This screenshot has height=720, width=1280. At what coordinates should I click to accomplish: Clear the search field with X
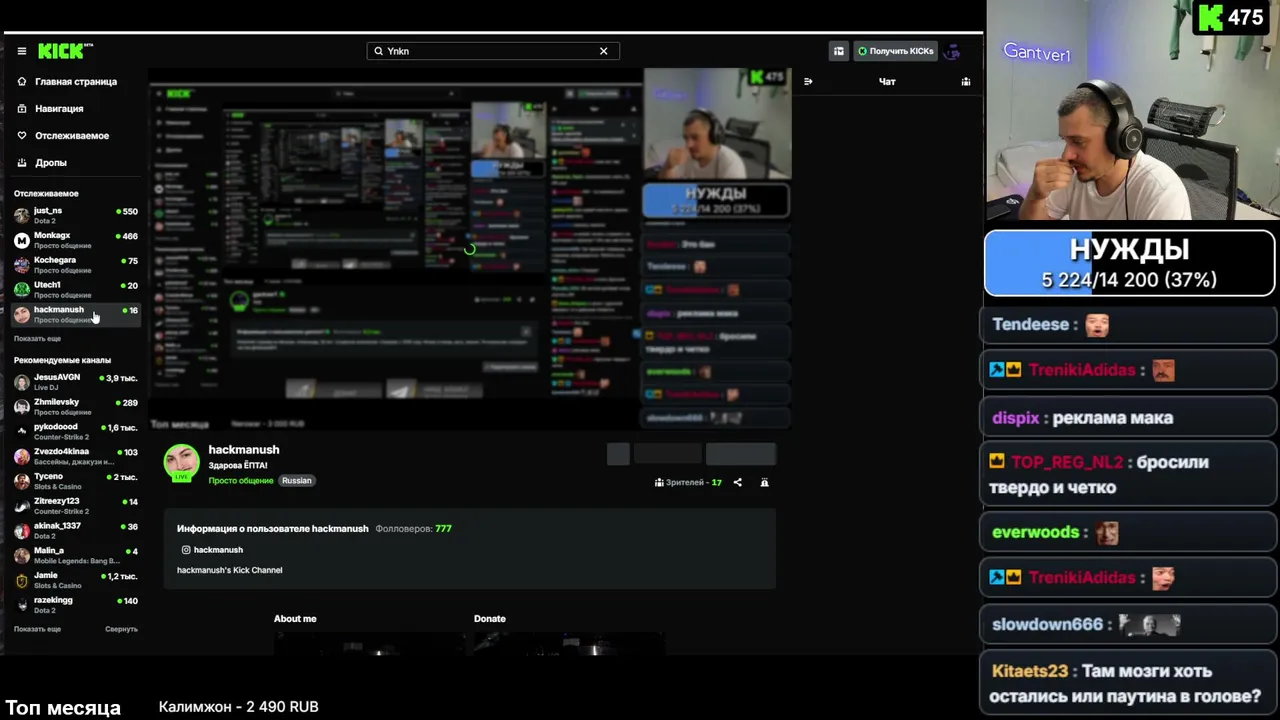[x=603, y=51]
